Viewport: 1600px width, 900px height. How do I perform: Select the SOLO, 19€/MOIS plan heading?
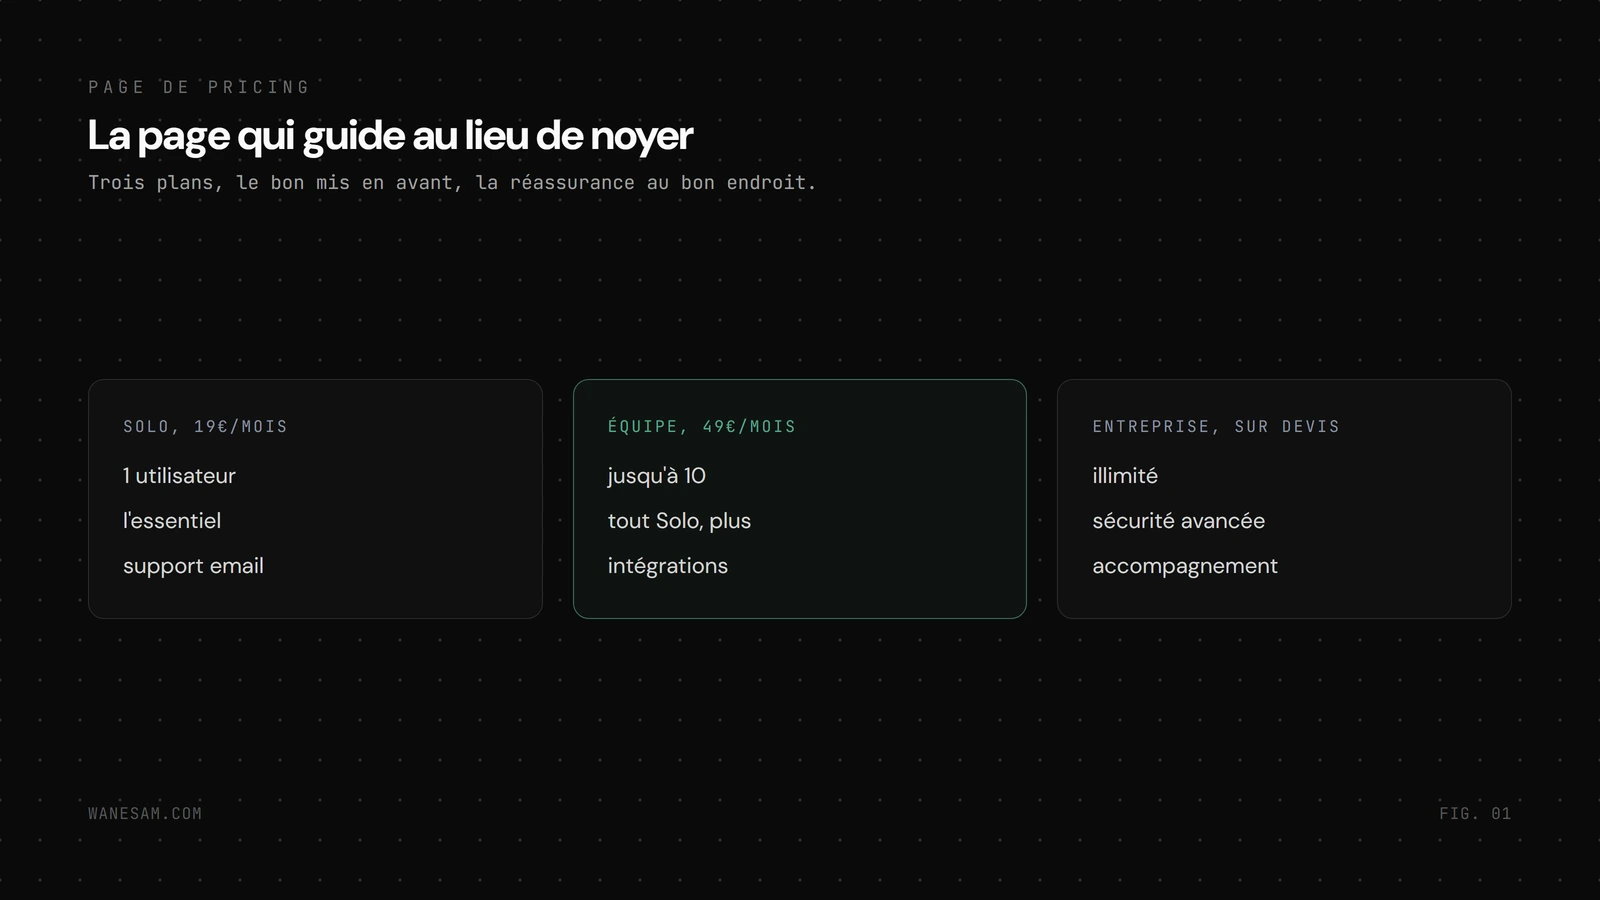(x=205, y=426)
